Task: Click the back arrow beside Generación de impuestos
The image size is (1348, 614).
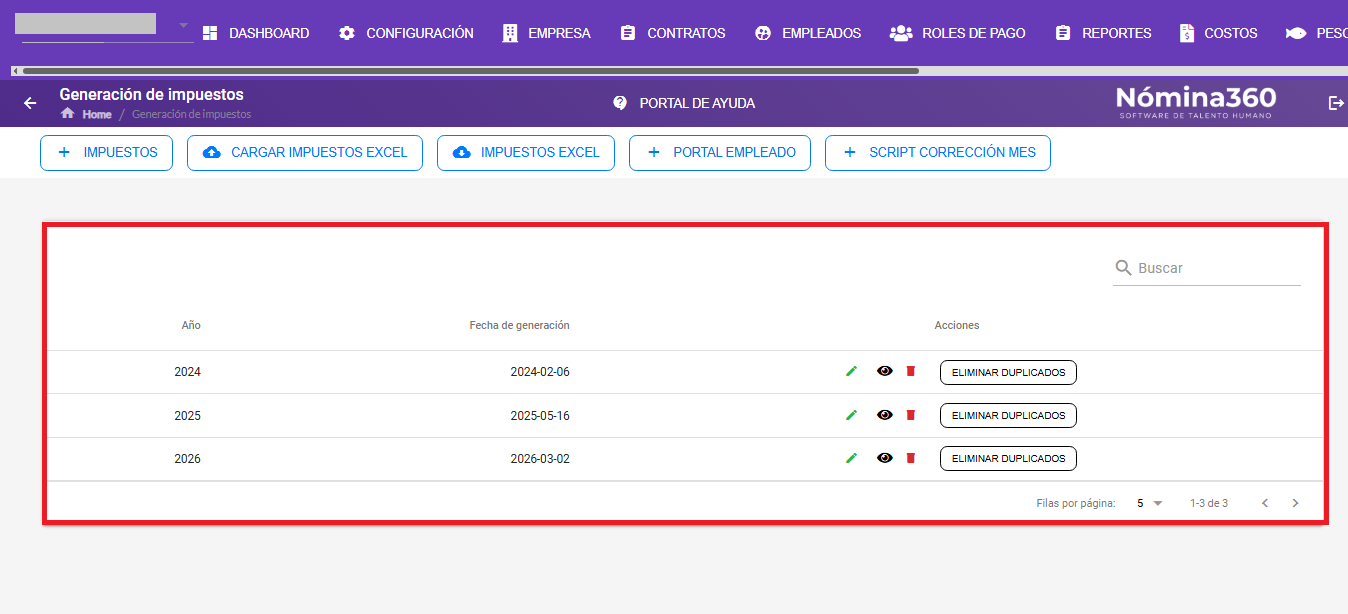Action: pyautogui.click(x=30, y=103)
